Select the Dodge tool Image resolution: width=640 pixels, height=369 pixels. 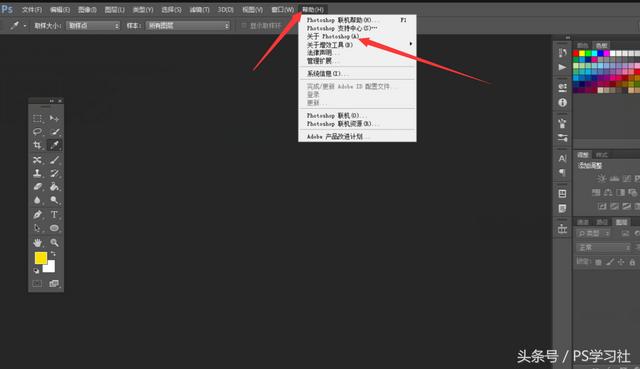click(x=54, y=200)
